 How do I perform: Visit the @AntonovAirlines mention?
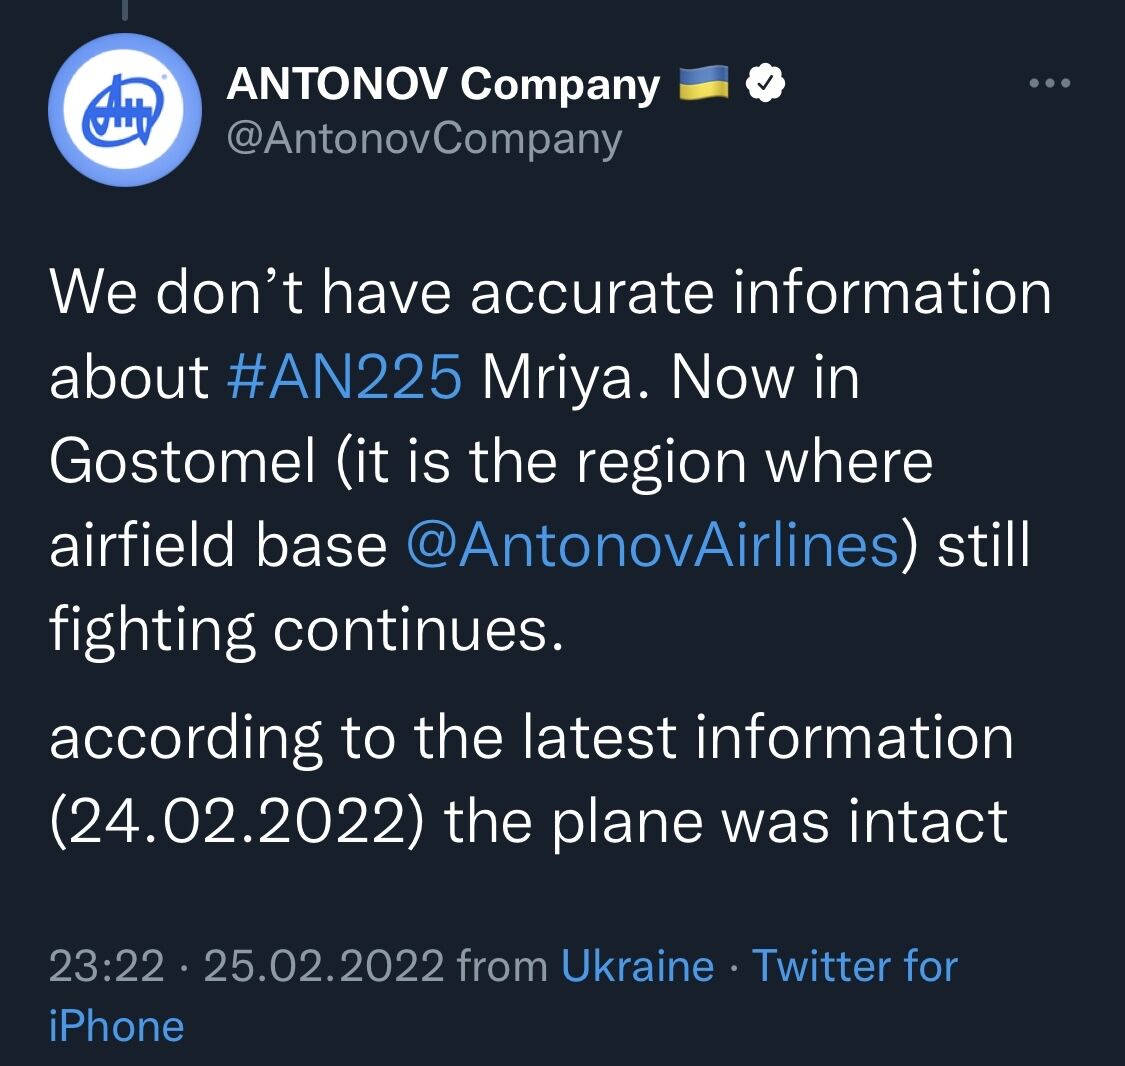click(x=653, y=546)
